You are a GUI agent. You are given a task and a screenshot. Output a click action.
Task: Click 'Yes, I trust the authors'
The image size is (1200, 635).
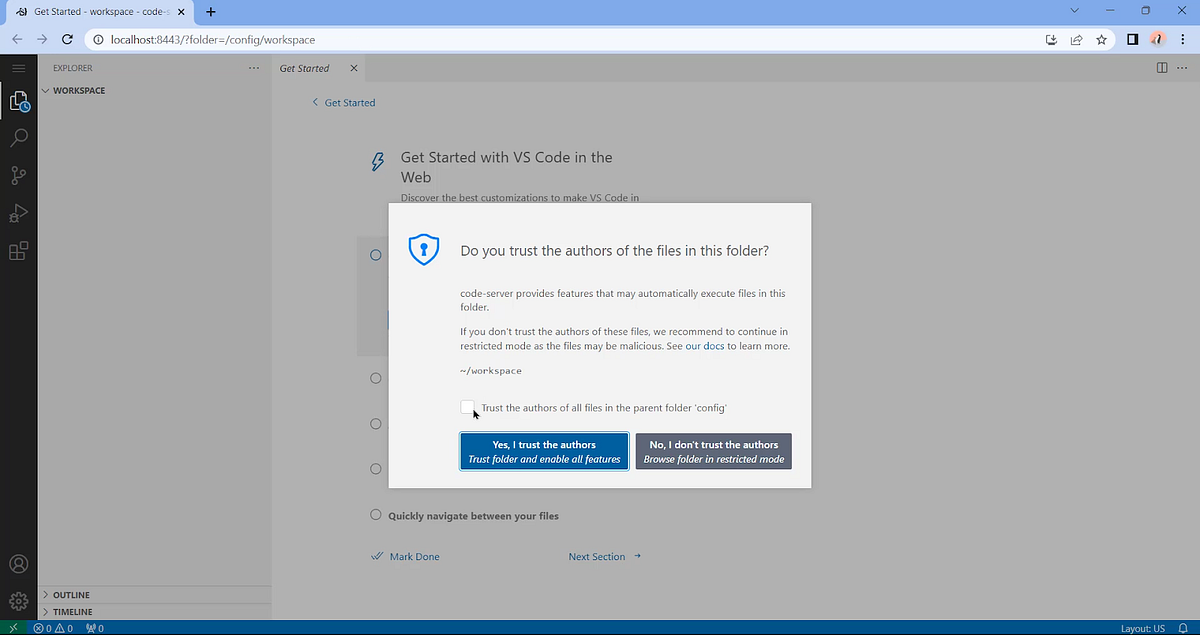pyautogui.click(x=543, y=451)
